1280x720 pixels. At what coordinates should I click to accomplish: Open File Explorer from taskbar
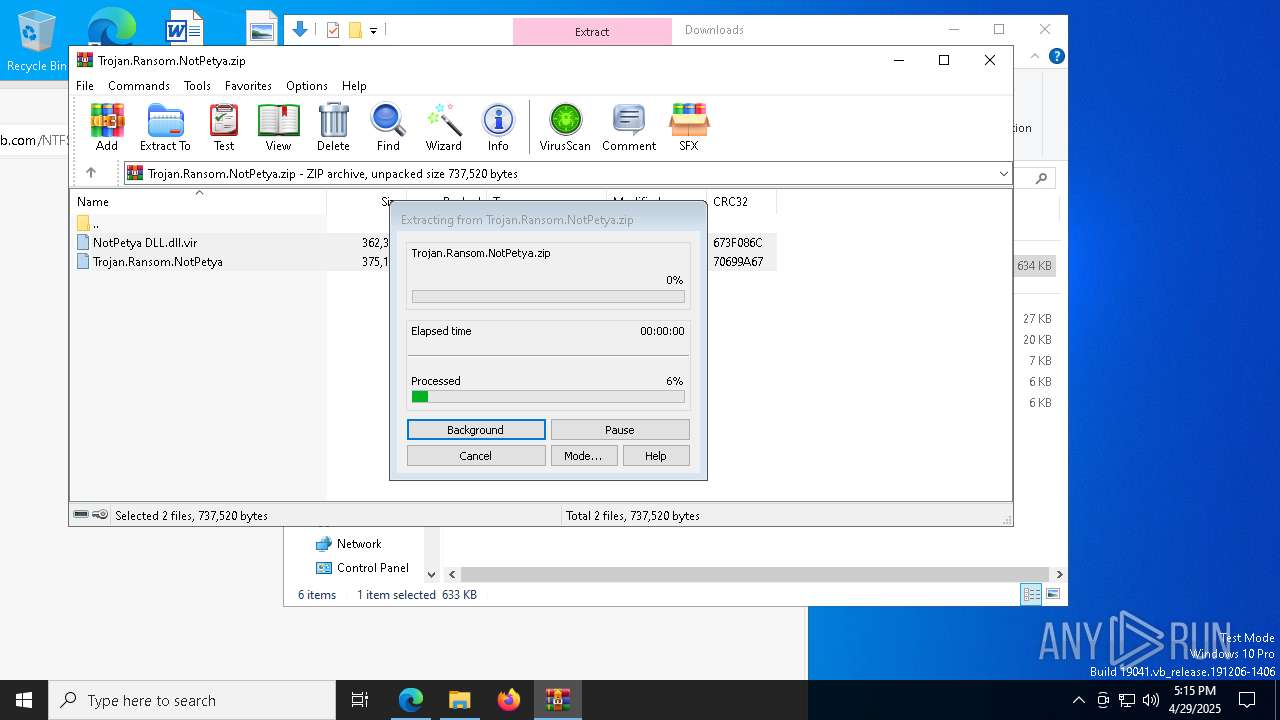click(459, 700)
